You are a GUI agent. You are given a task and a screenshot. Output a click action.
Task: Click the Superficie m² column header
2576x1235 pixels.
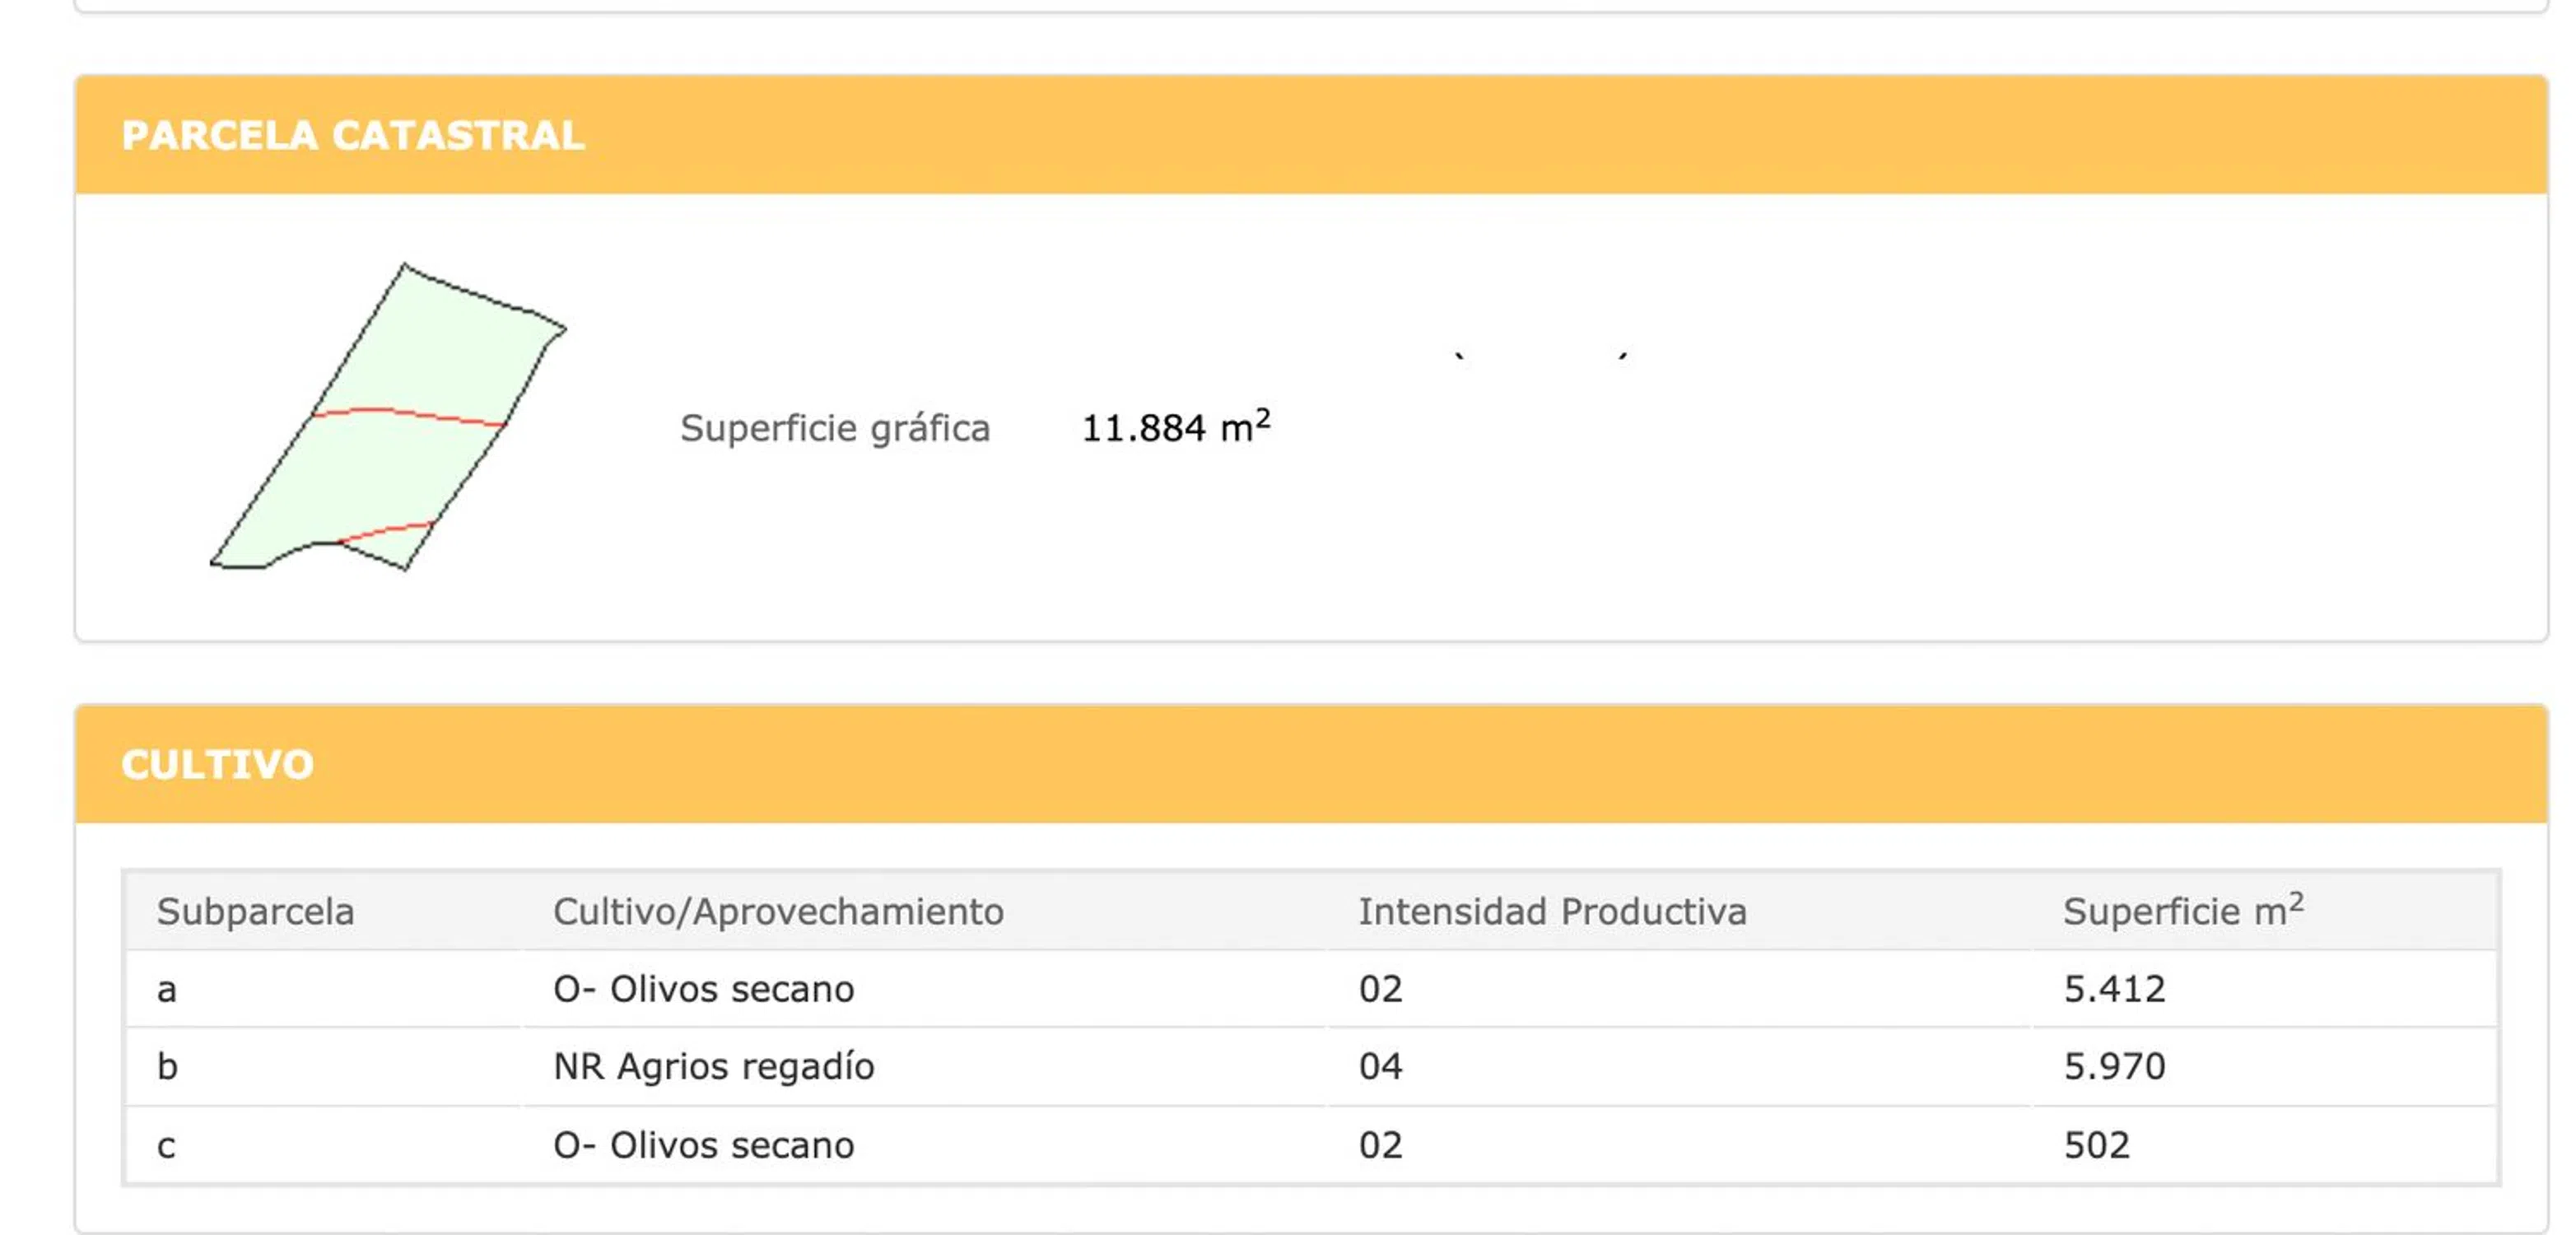click(2183, 911)
